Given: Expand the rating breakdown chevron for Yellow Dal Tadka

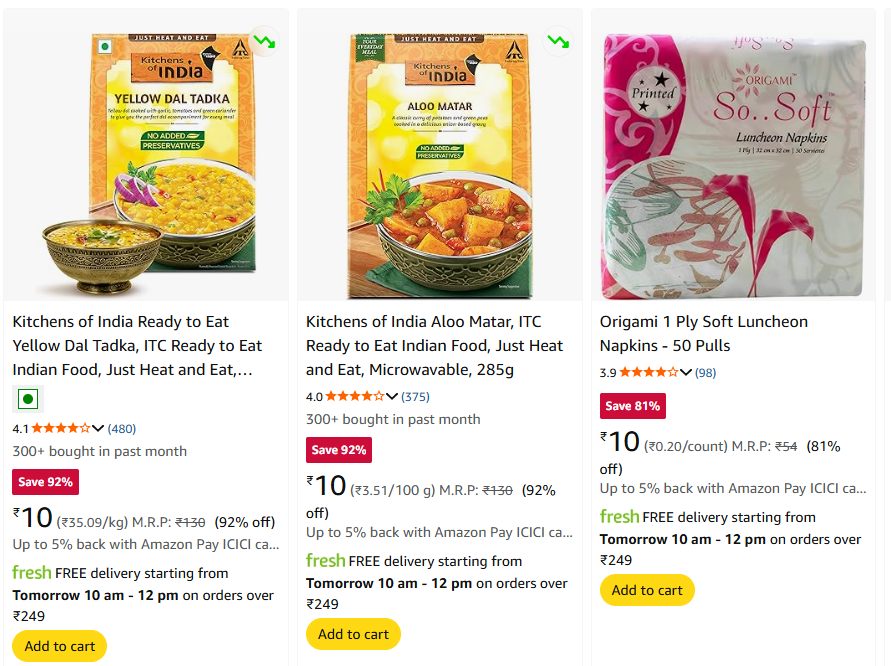Looking at the screenshot, I should (98, 428).
